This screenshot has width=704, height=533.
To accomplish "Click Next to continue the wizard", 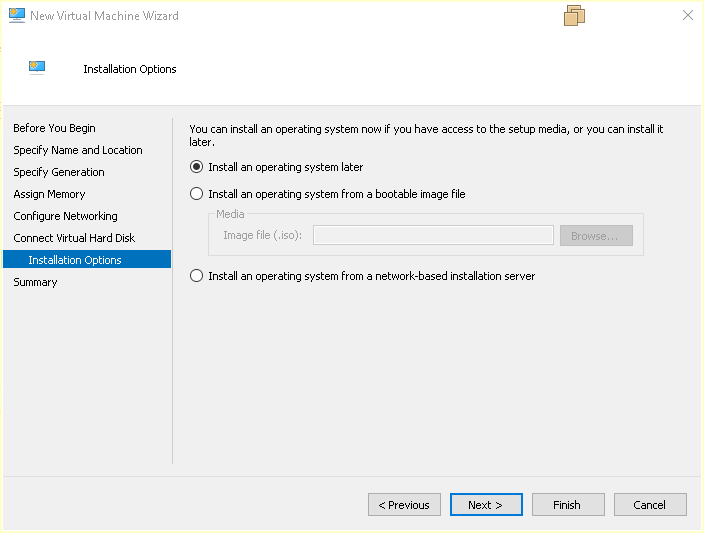I will tap(486, 505).
